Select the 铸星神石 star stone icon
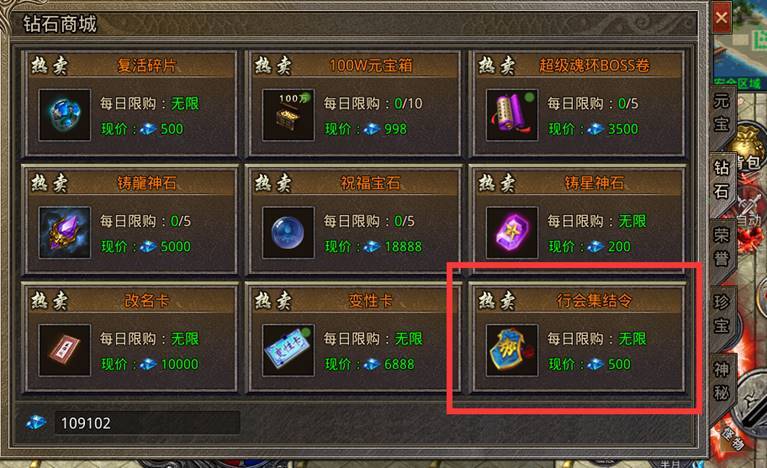The image size is (767, 468). pos(512,232)
